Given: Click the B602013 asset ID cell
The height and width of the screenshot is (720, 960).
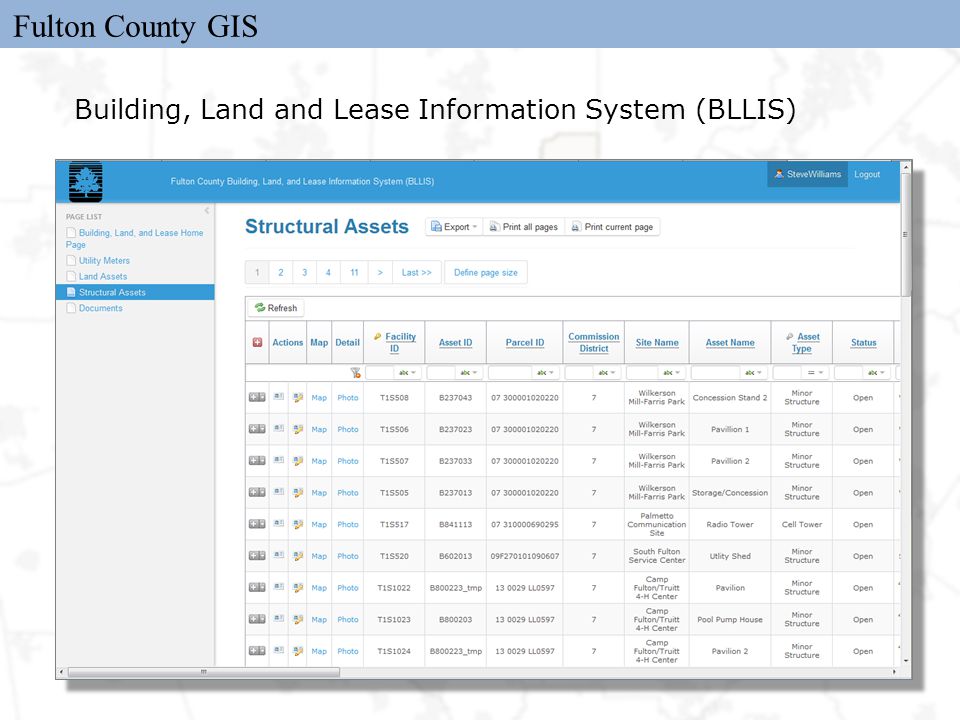Looking at the screenshot, I should 456,556.
